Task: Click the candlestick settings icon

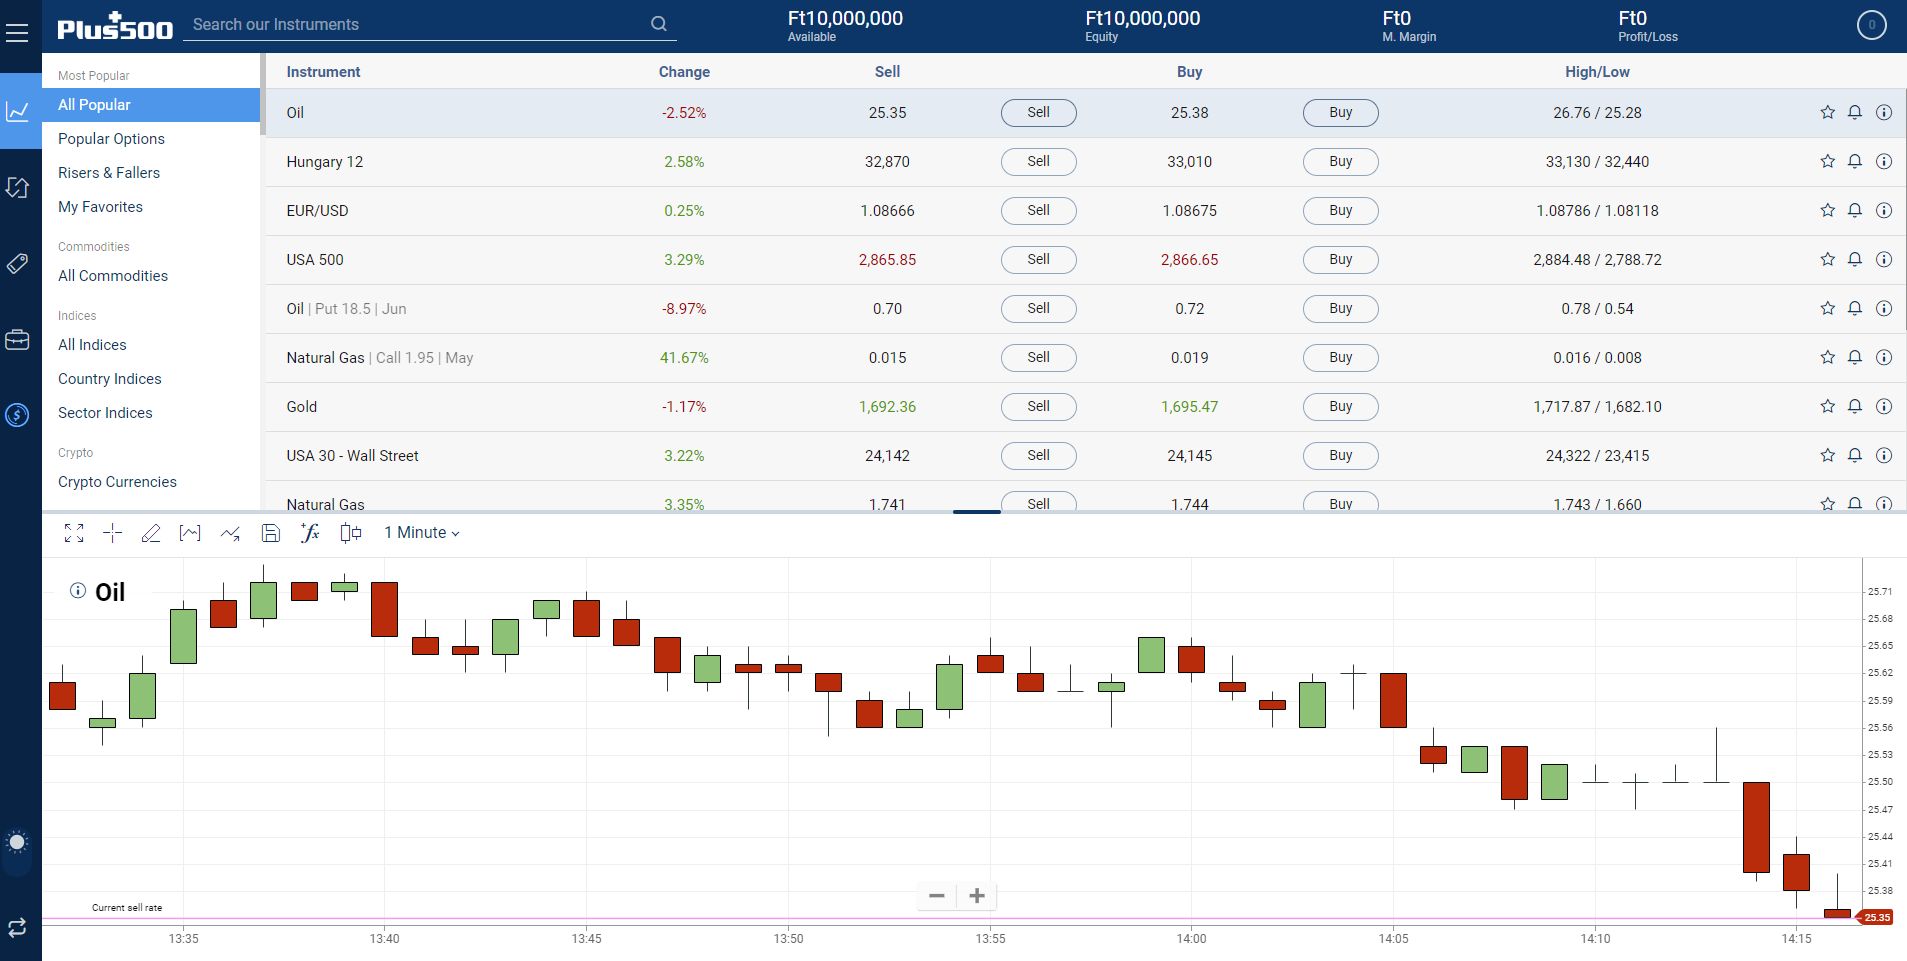Action: point(350,533)
